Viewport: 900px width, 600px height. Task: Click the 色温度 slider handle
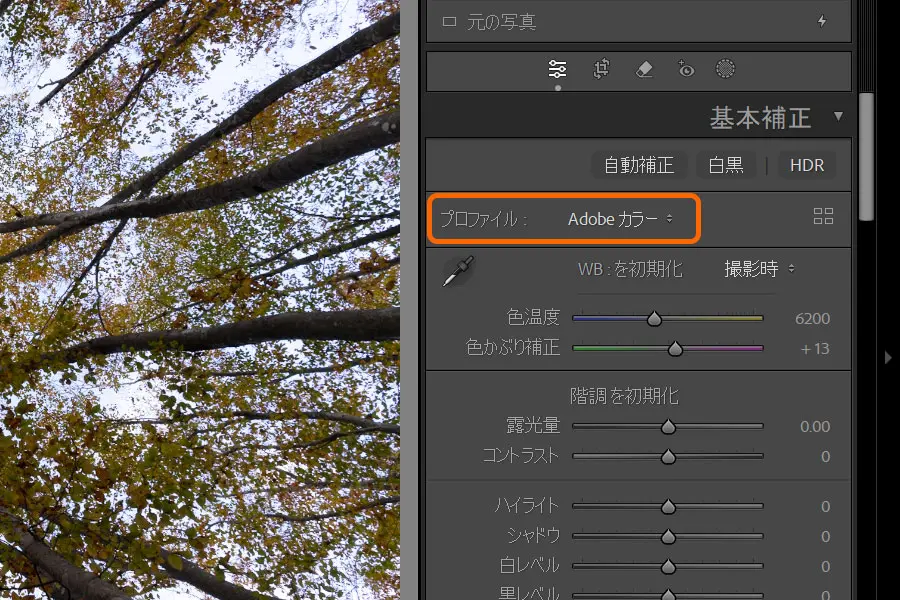tap(654, 319)
